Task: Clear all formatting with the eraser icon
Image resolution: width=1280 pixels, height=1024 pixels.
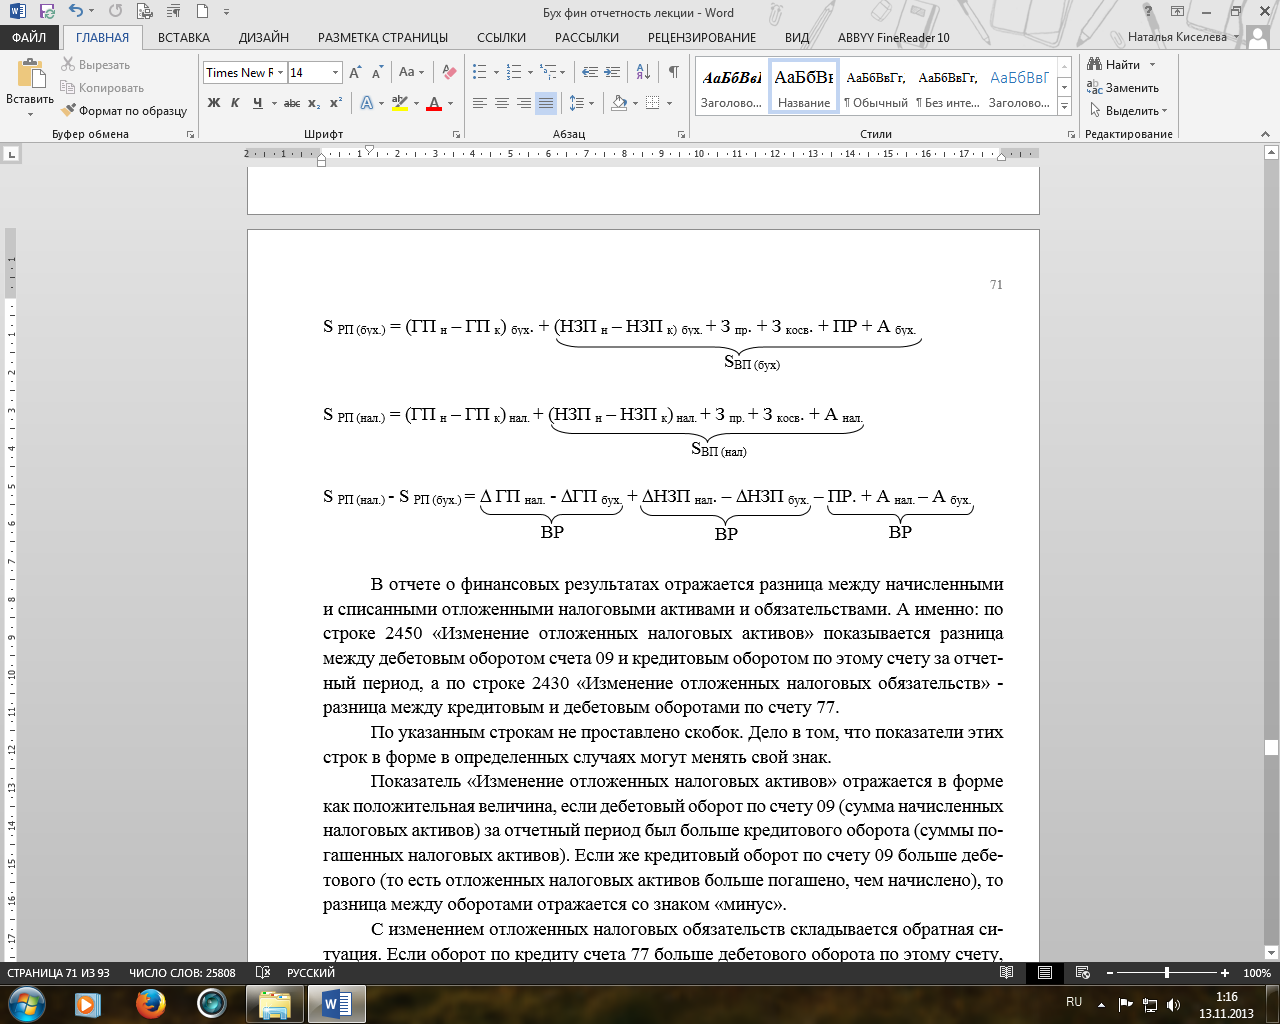Action: coord(449,73)
